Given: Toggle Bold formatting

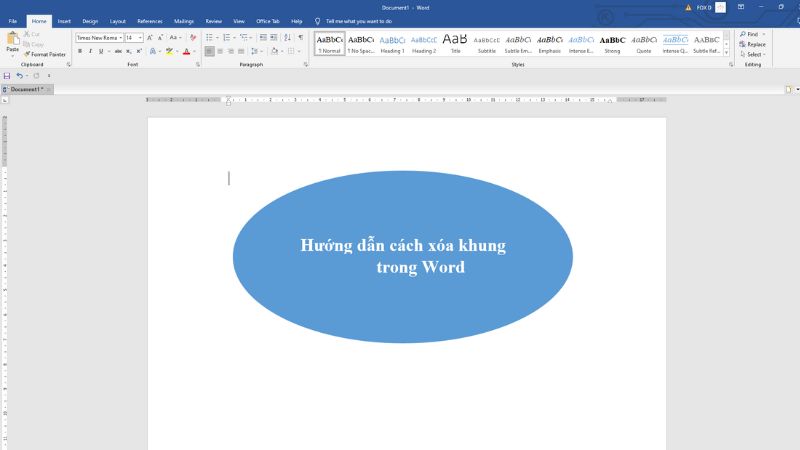Looking at the screenshot, I should 80,51.
